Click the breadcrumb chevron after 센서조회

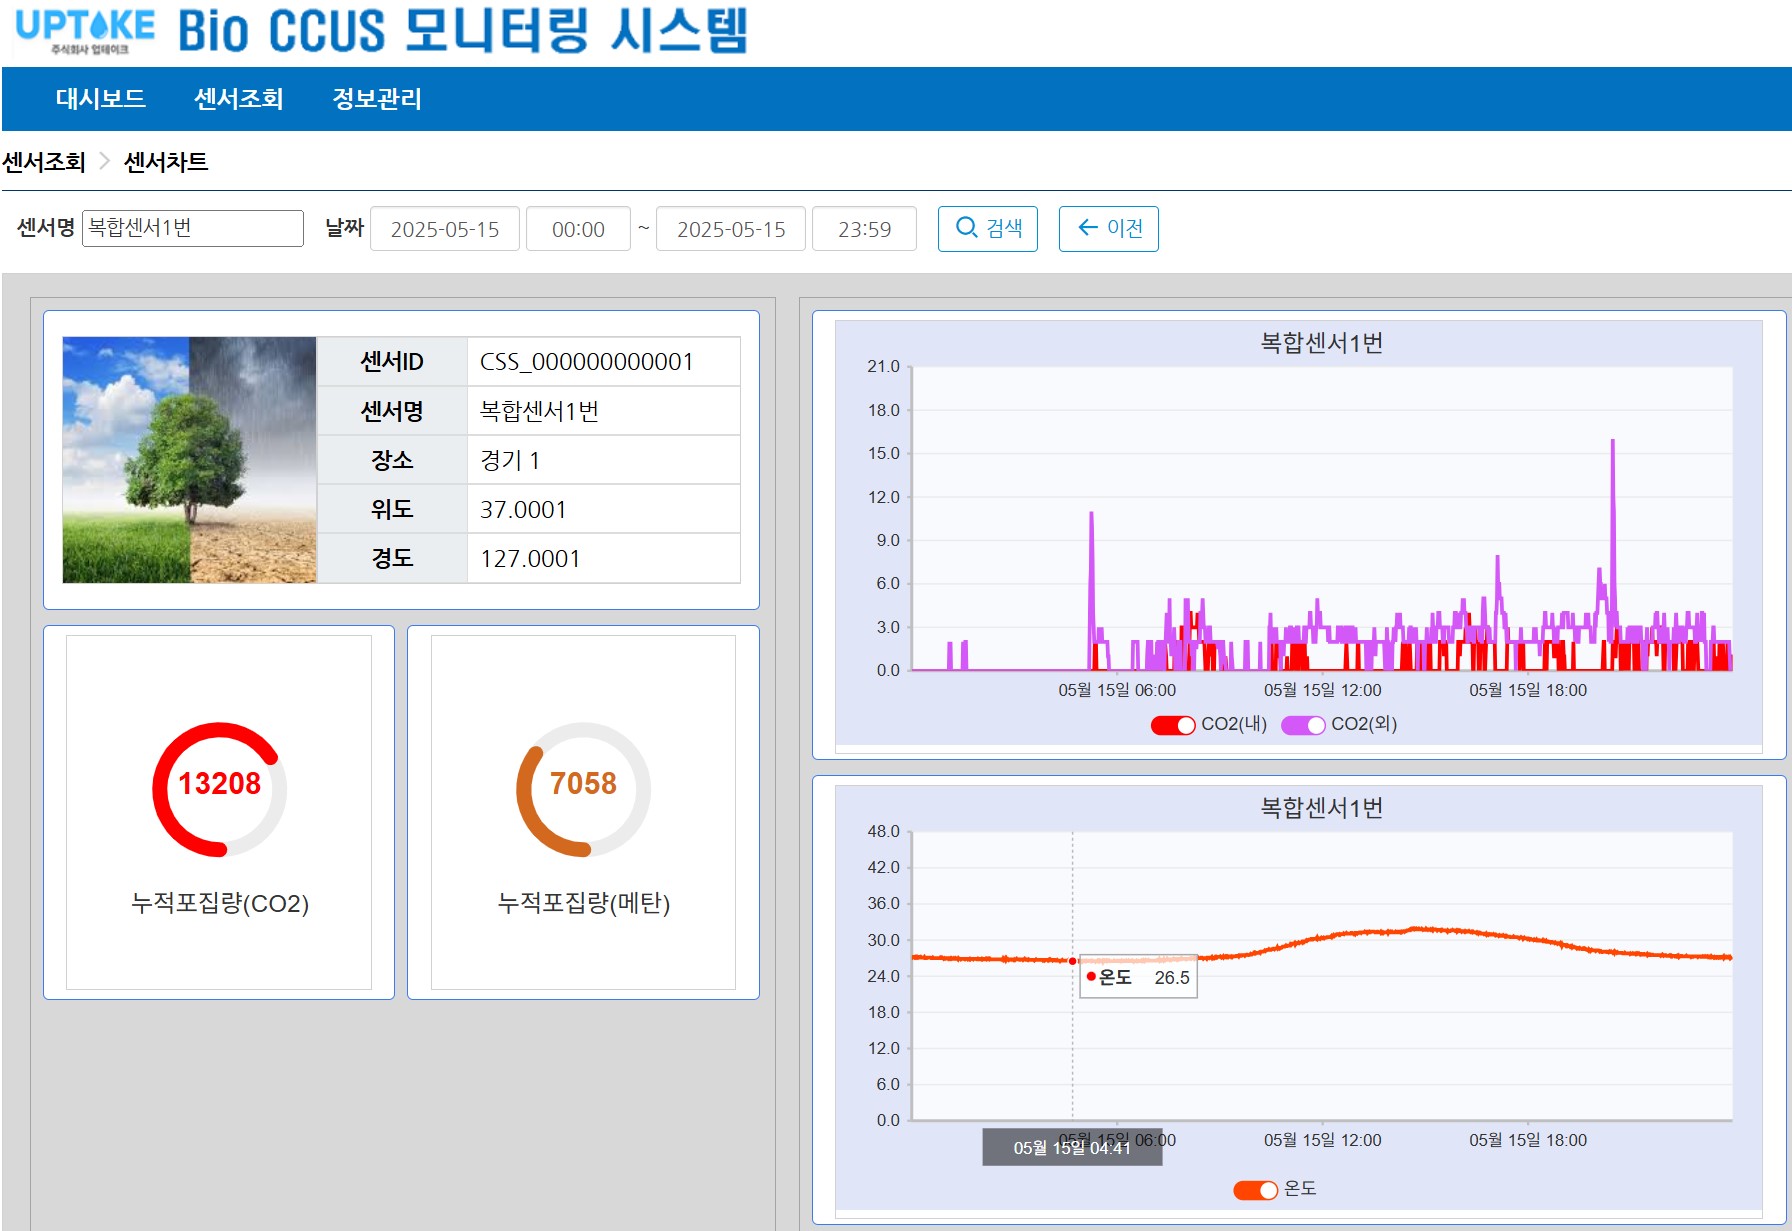104,162
